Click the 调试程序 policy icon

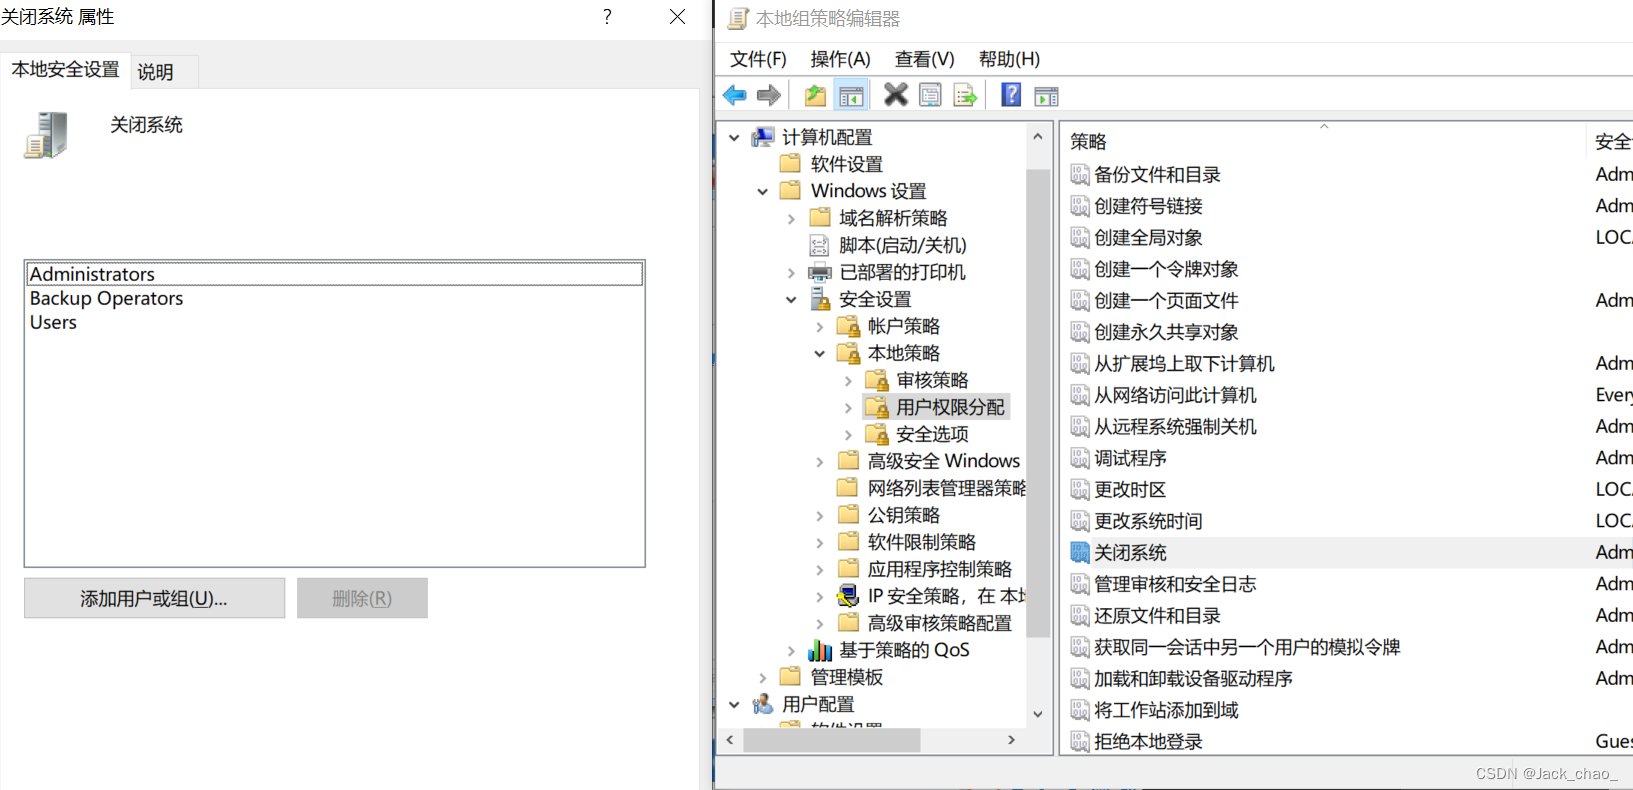tap(1080, 458)
